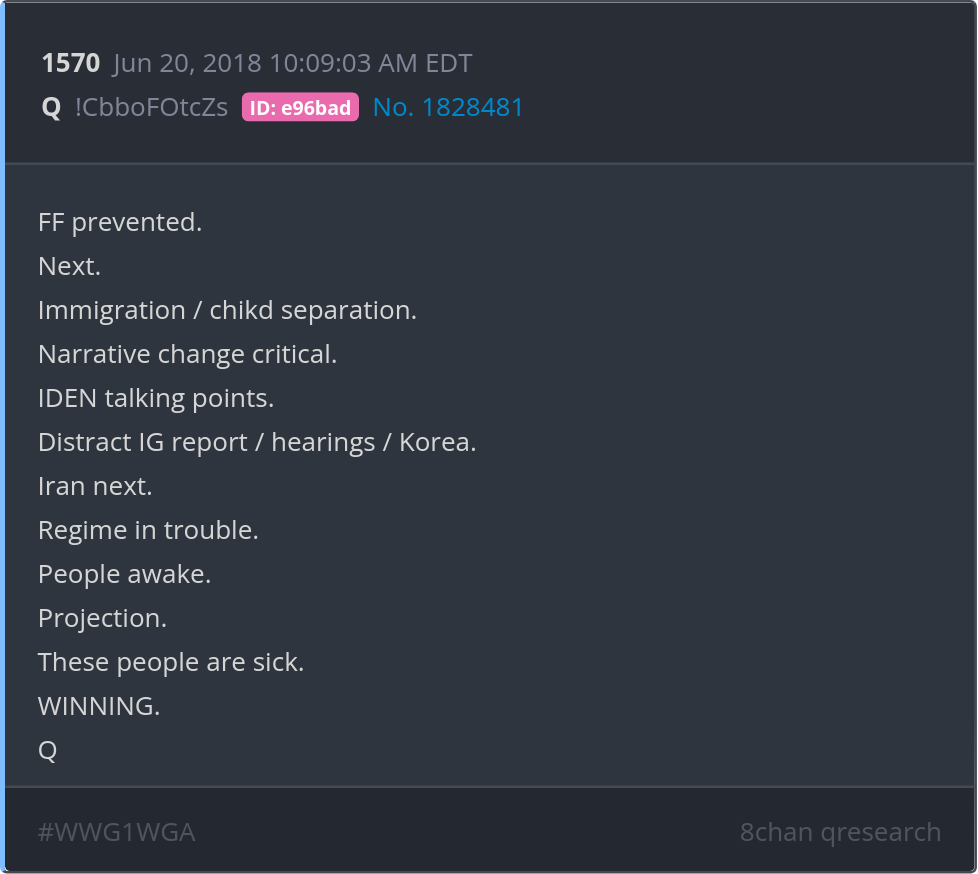Click the "Distract IG report / hearings / Korea." line
Screen dimensions: 978x874
click(257, 442)
